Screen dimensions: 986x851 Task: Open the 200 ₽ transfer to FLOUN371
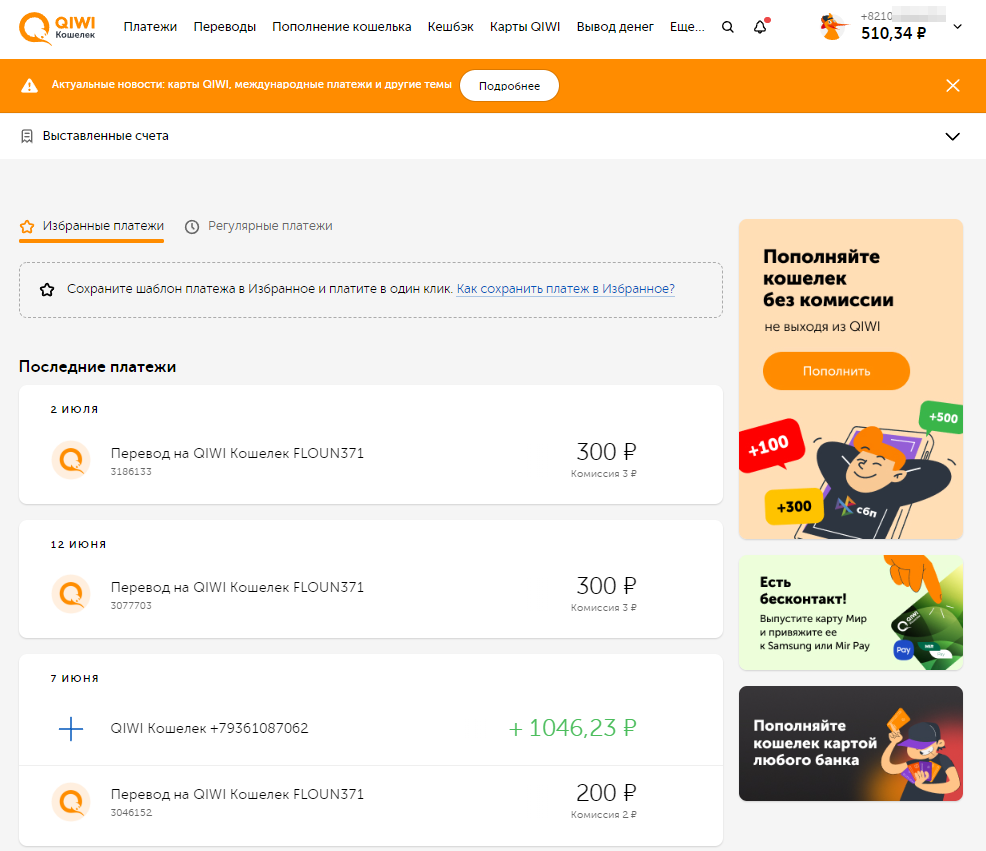pyautogui.click(x=237, y=794)
